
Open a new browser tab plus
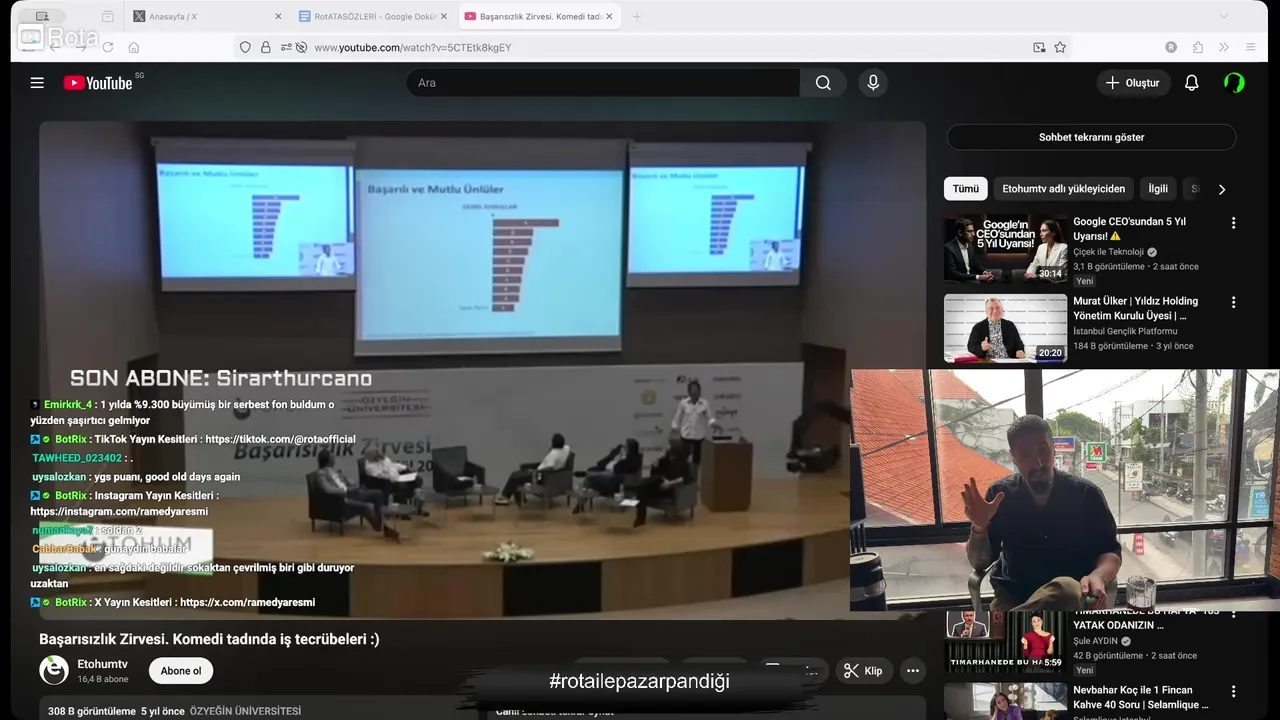[637, 16]
